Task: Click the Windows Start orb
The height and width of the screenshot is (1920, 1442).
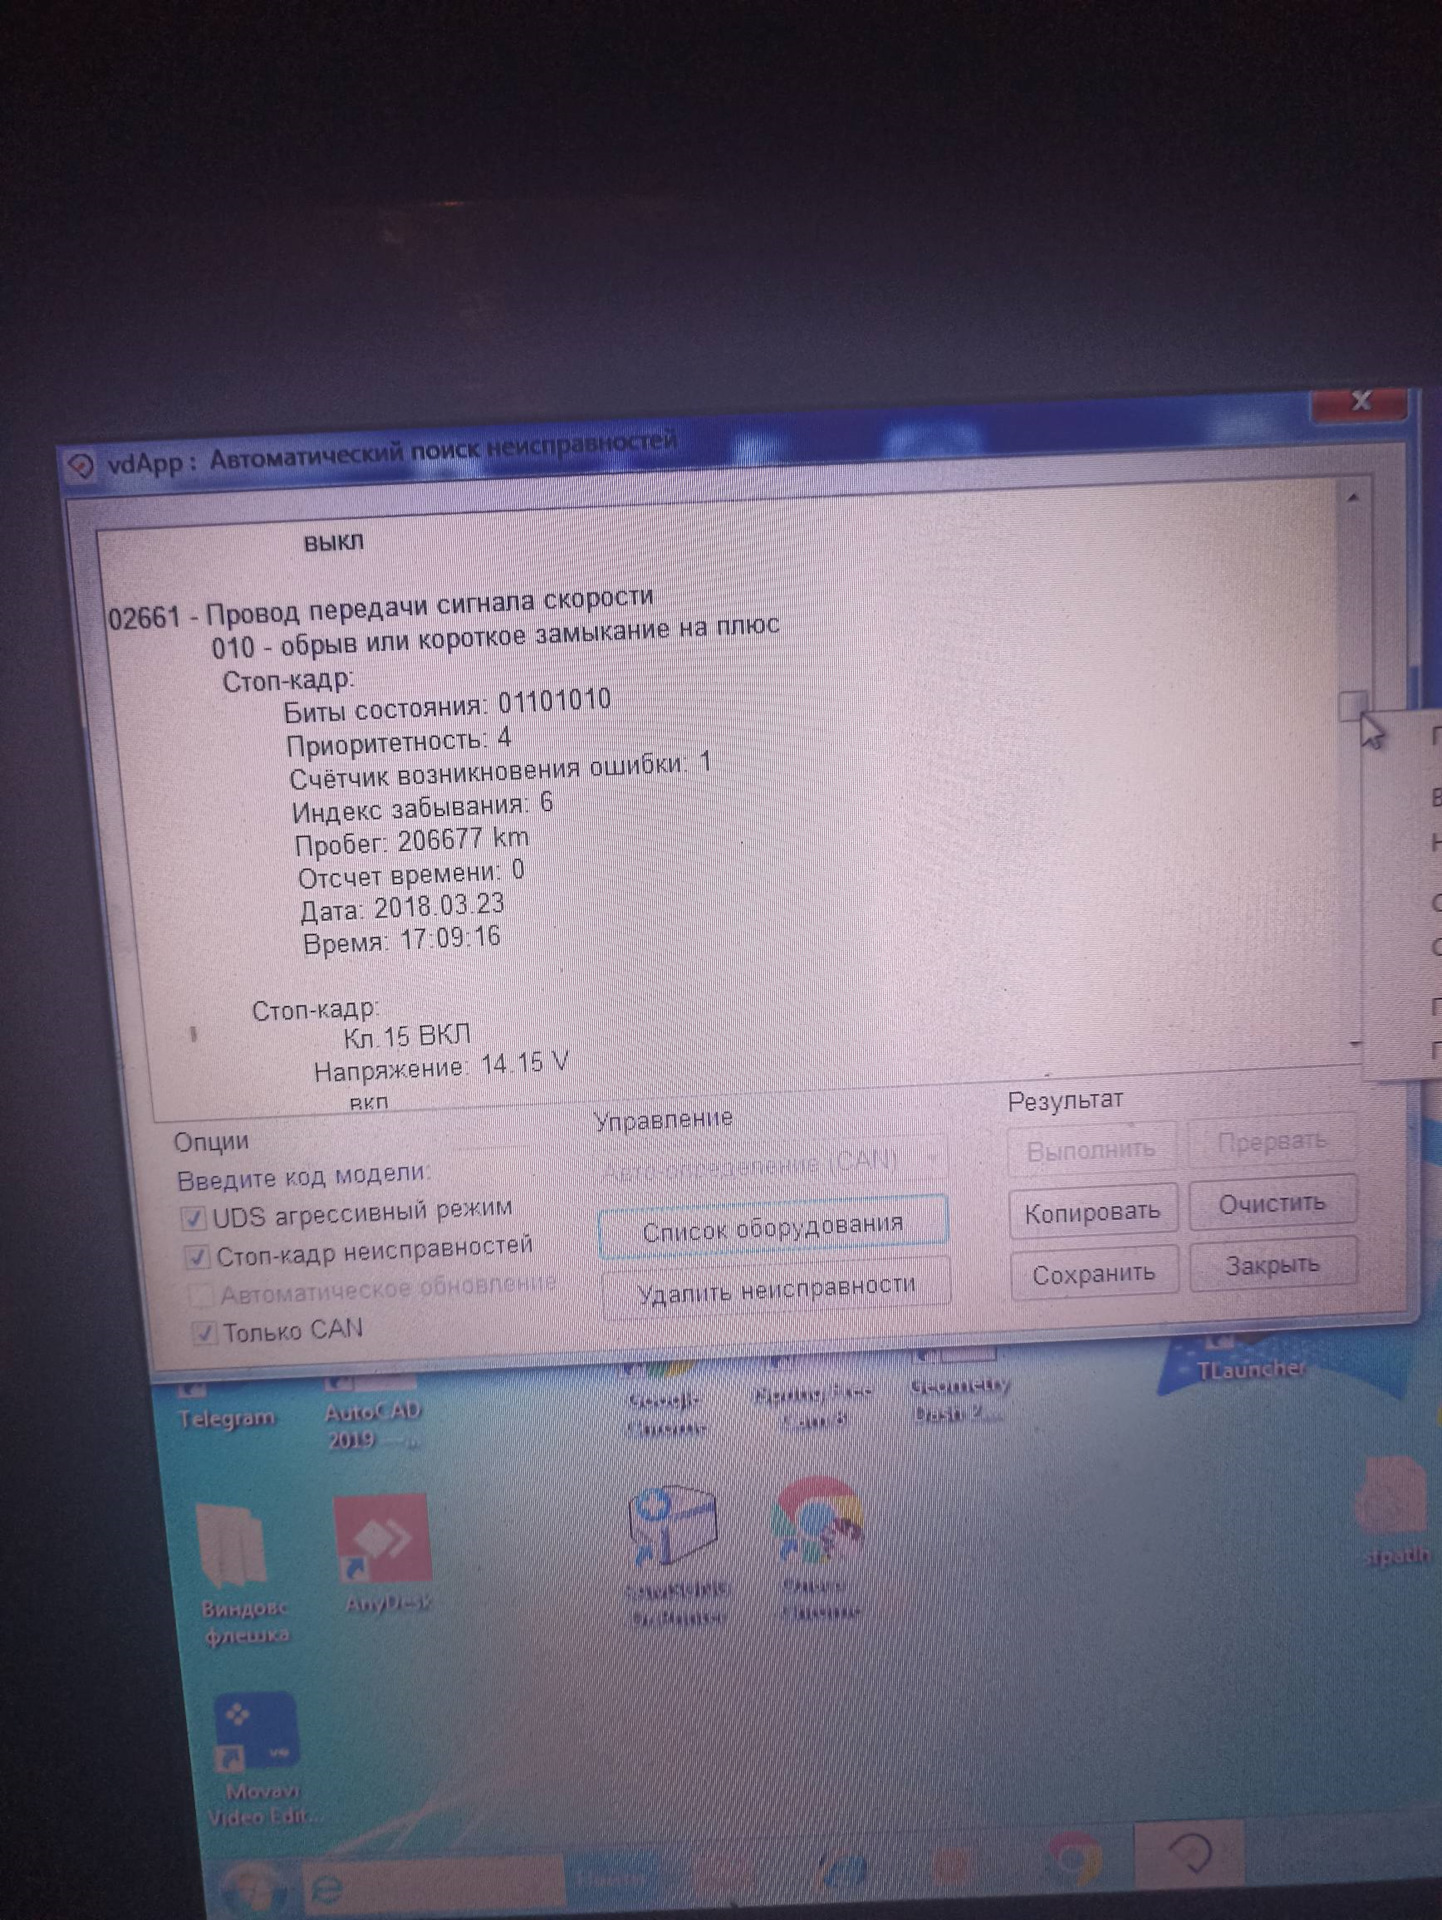Action: 252,1887
